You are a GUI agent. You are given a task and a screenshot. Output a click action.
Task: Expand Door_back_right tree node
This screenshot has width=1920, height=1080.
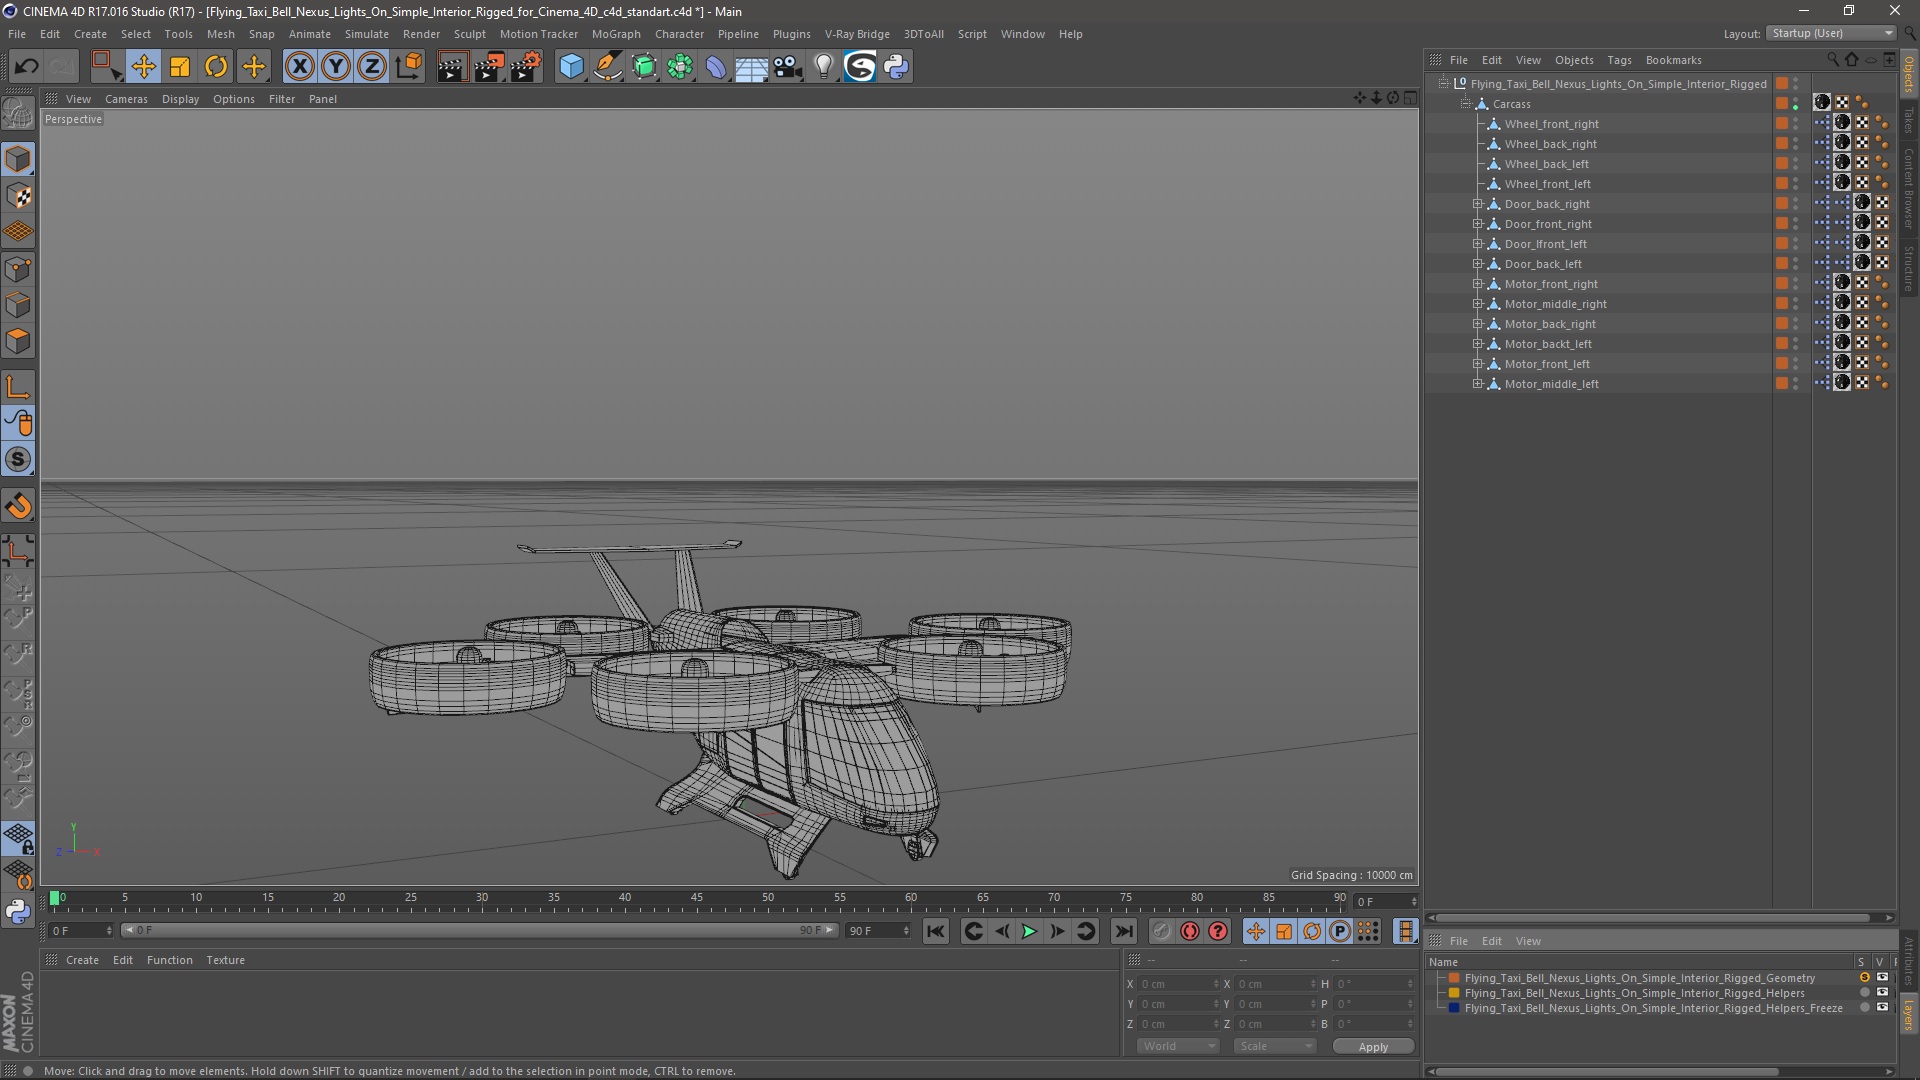[1478, 204]
